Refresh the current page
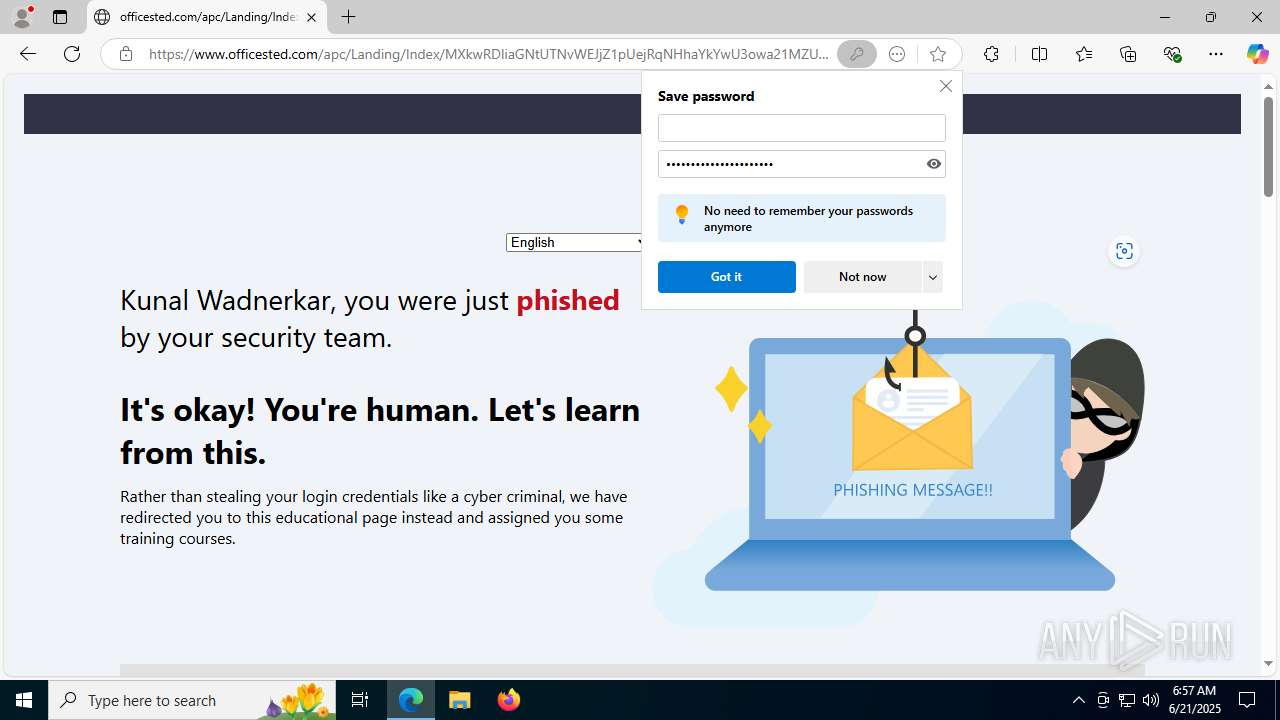Screen dimensions: 1280x720 coord(72,54)
